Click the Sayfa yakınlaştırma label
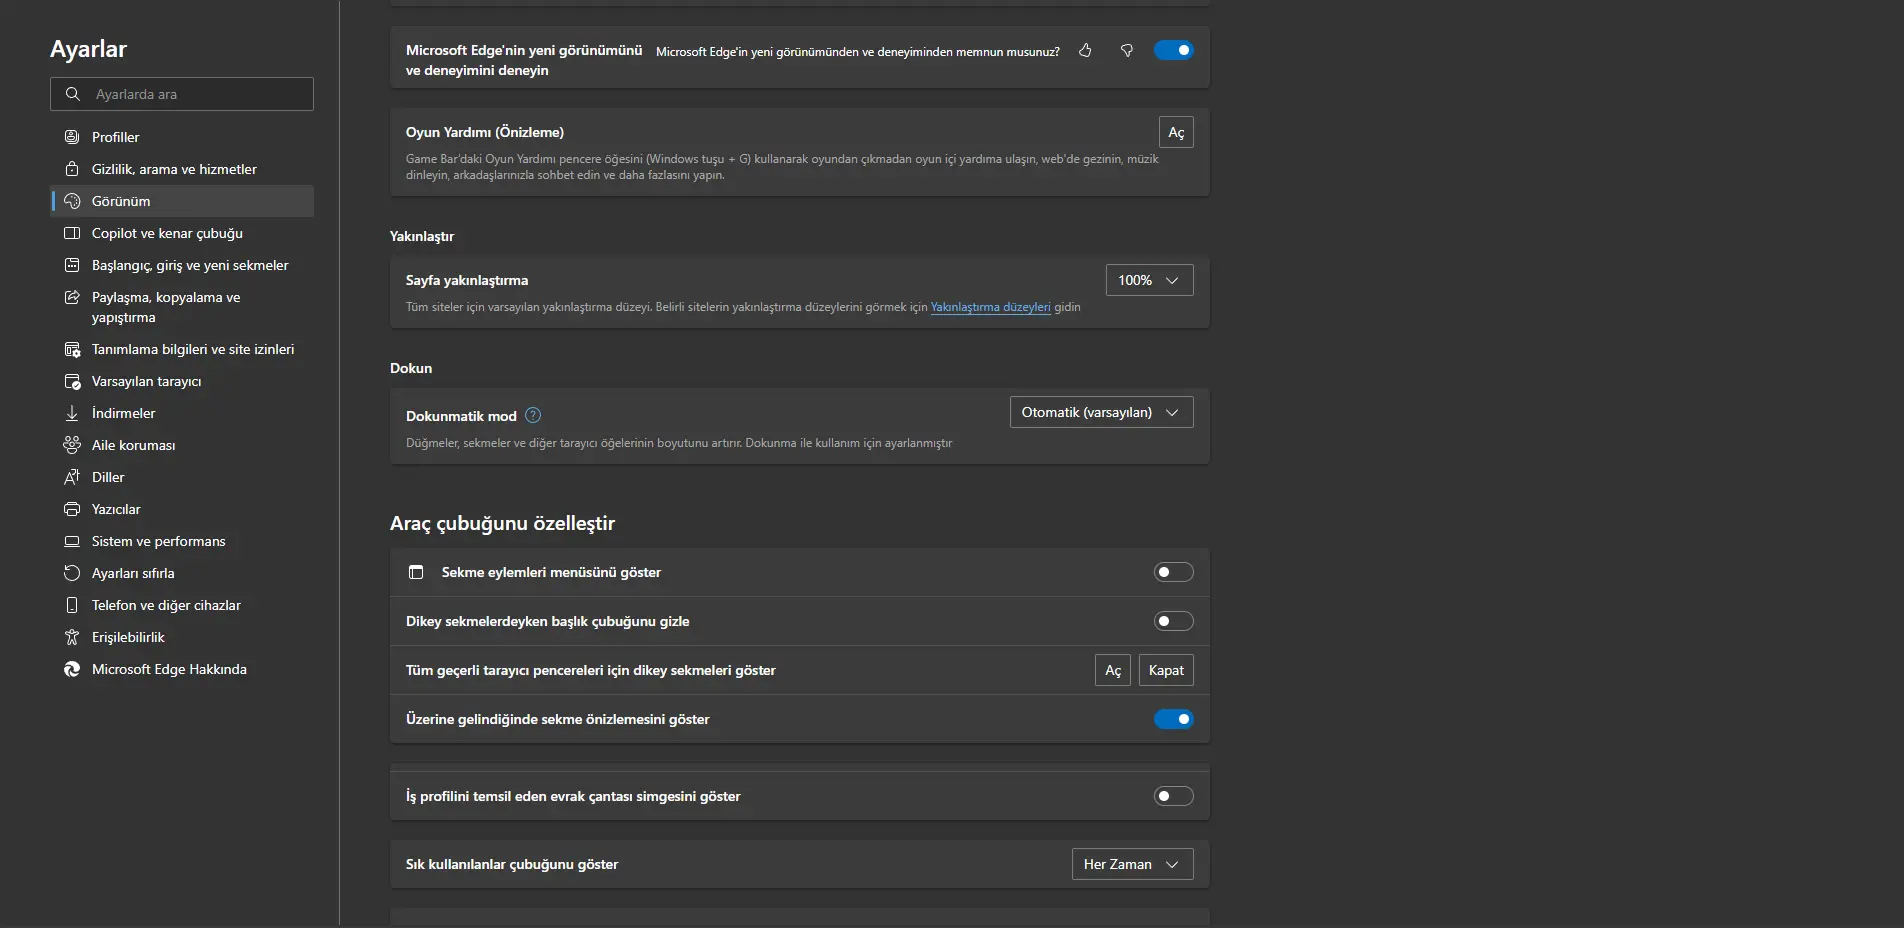 467,280
